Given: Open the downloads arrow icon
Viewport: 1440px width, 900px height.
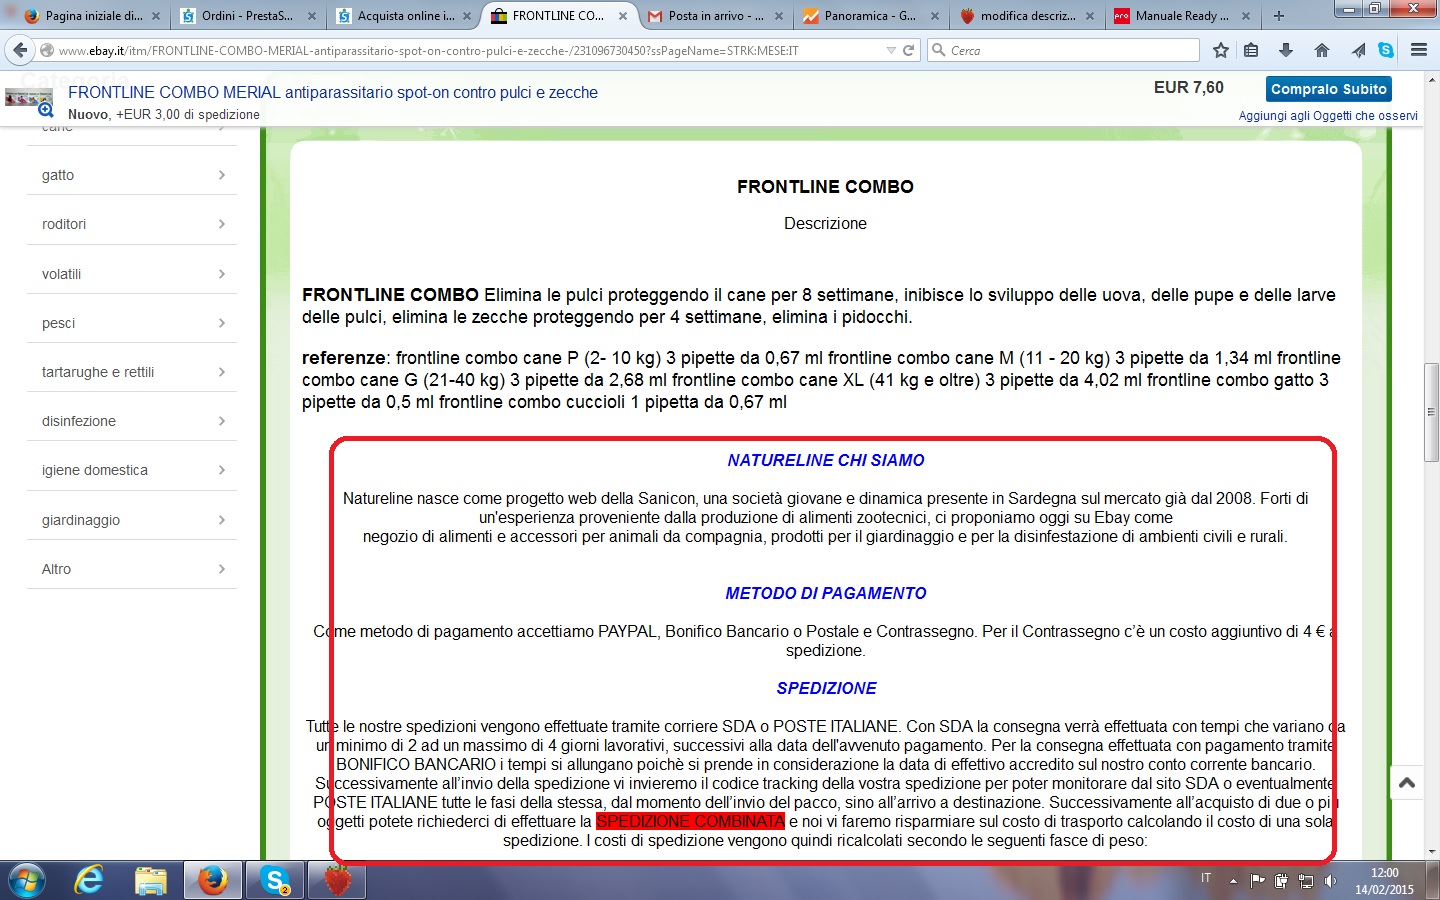Looking at the screenshot, I should click(1286, 50).
